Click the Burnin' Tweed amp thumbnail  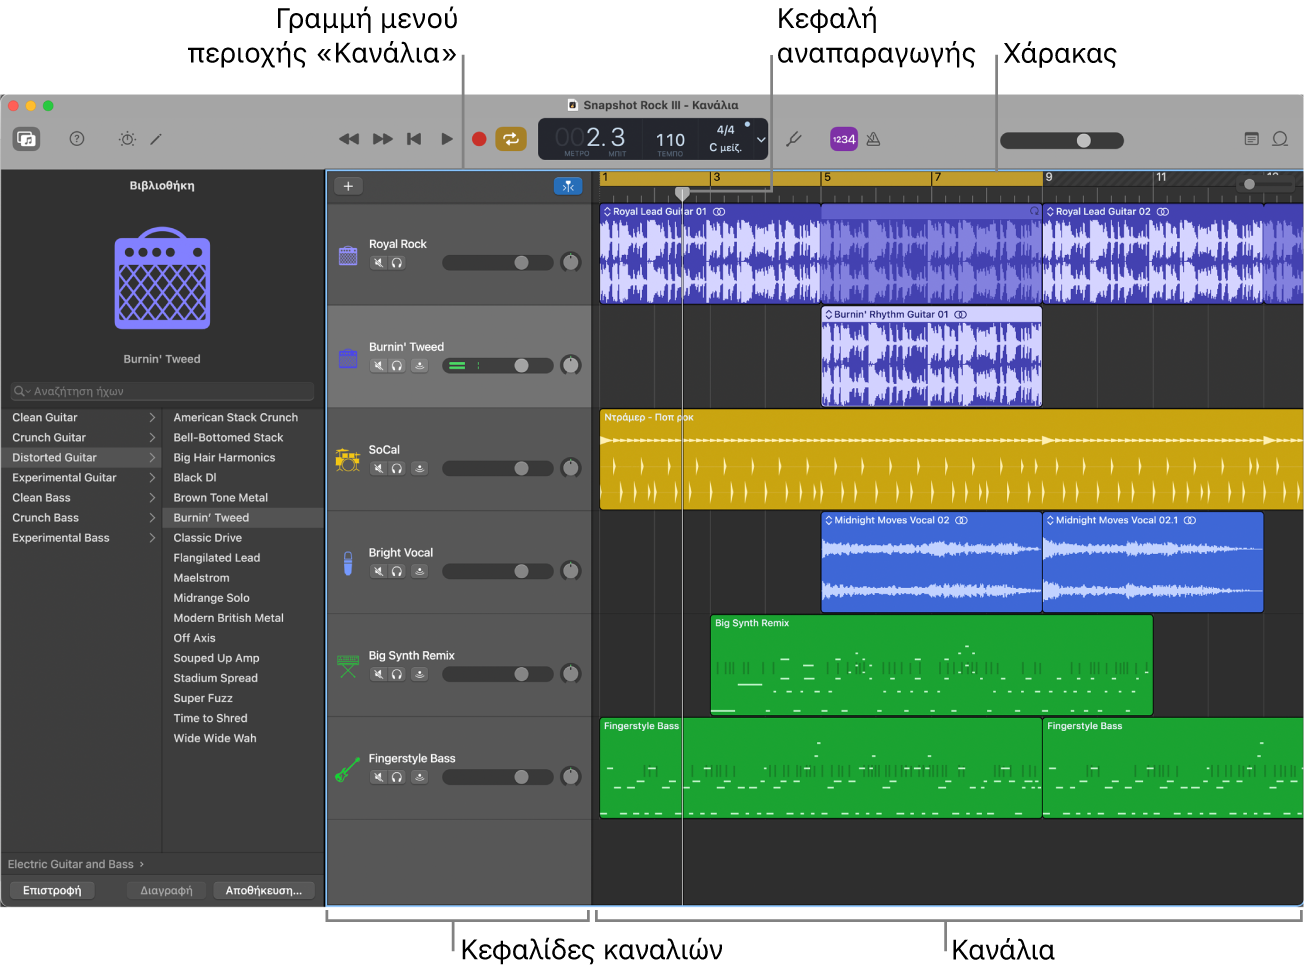tap(162, 279)
